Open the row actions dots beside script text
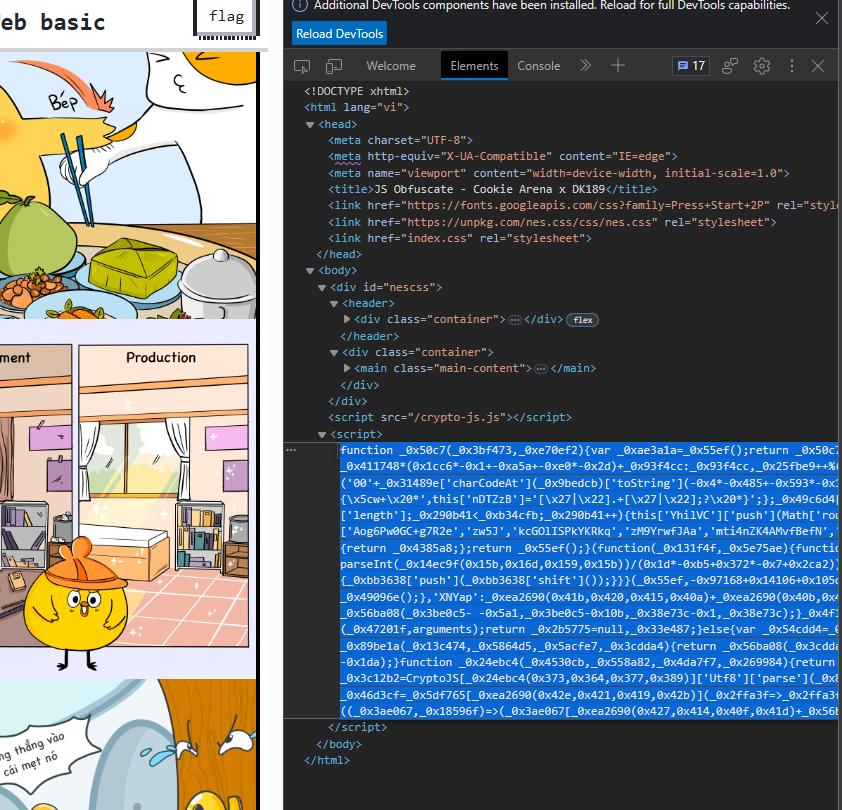The width and height of the screenshot is (842, 810). (291, 450)
